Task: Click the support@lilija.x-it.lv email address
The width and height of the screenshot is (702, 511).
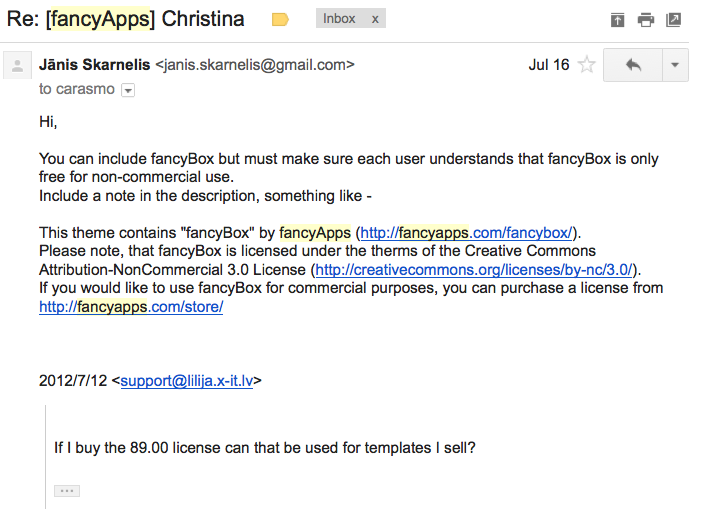Action: pos(189,381)
